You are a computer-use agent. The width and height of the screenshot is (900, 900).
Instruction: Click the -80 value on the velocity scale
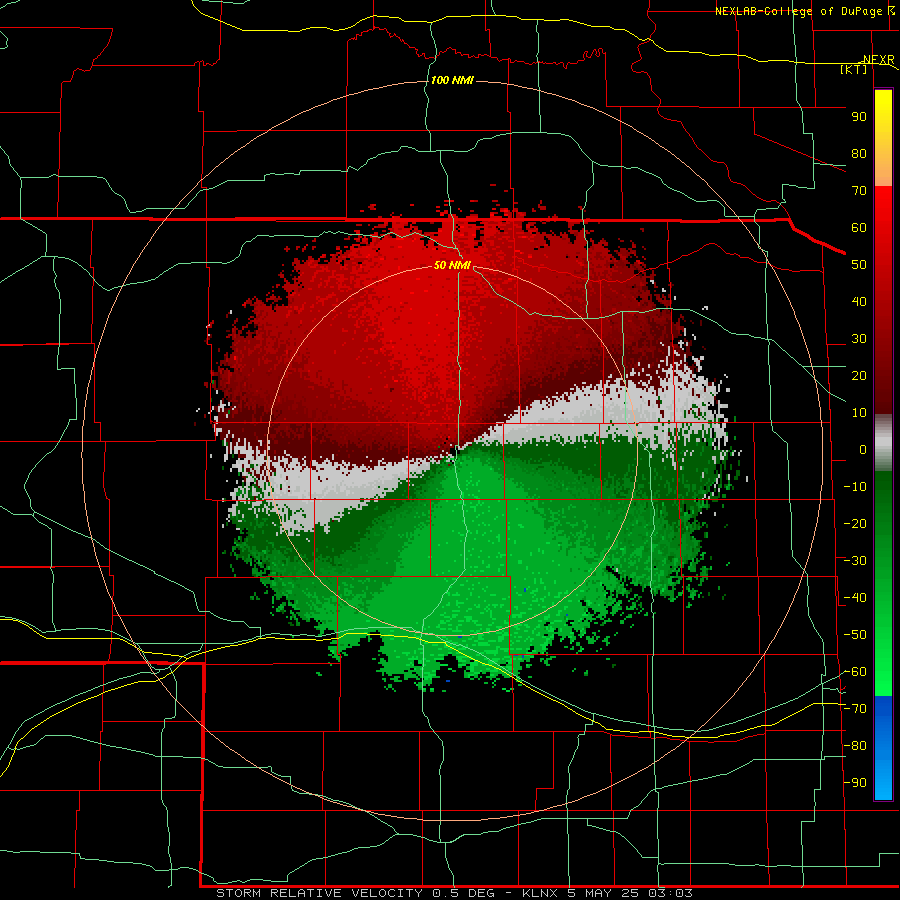point(855,746)
